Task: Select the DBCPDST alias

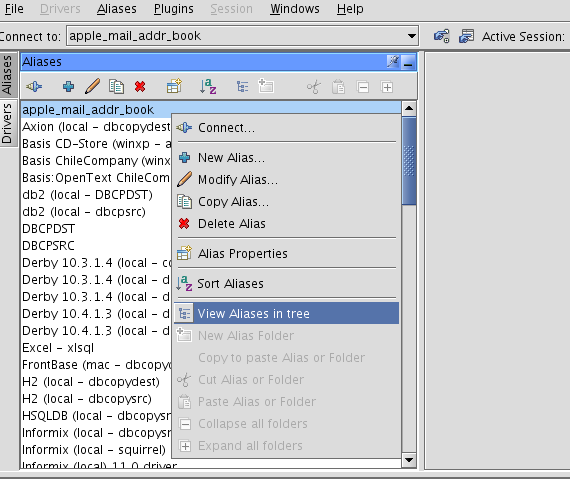Action: tap(96, 229)
